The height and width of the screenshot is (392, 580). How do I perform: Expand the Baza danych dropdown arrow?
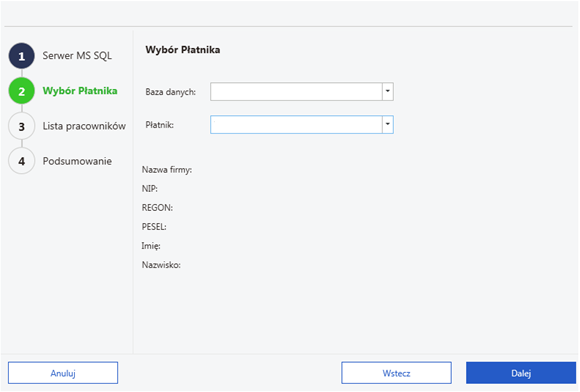point(388,91)
